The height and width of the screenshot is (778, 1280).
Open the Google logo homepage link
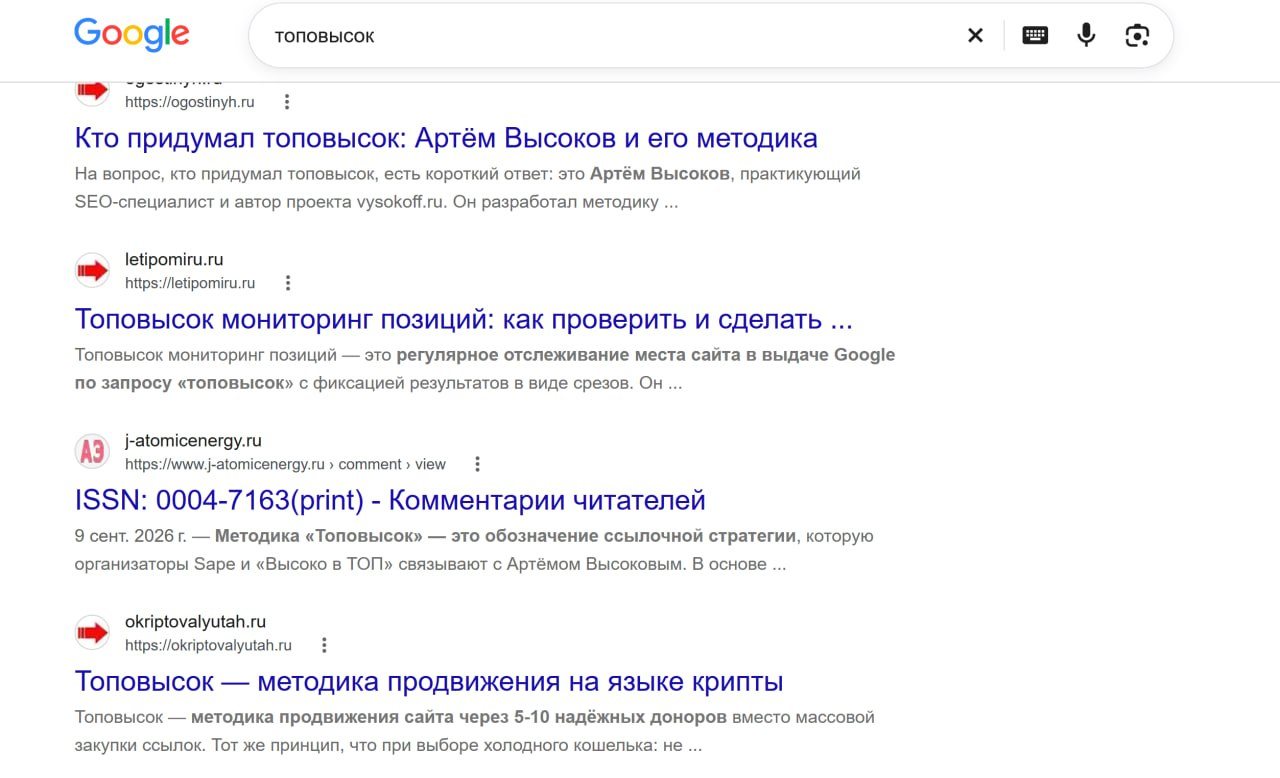click(x=131, y=34)
